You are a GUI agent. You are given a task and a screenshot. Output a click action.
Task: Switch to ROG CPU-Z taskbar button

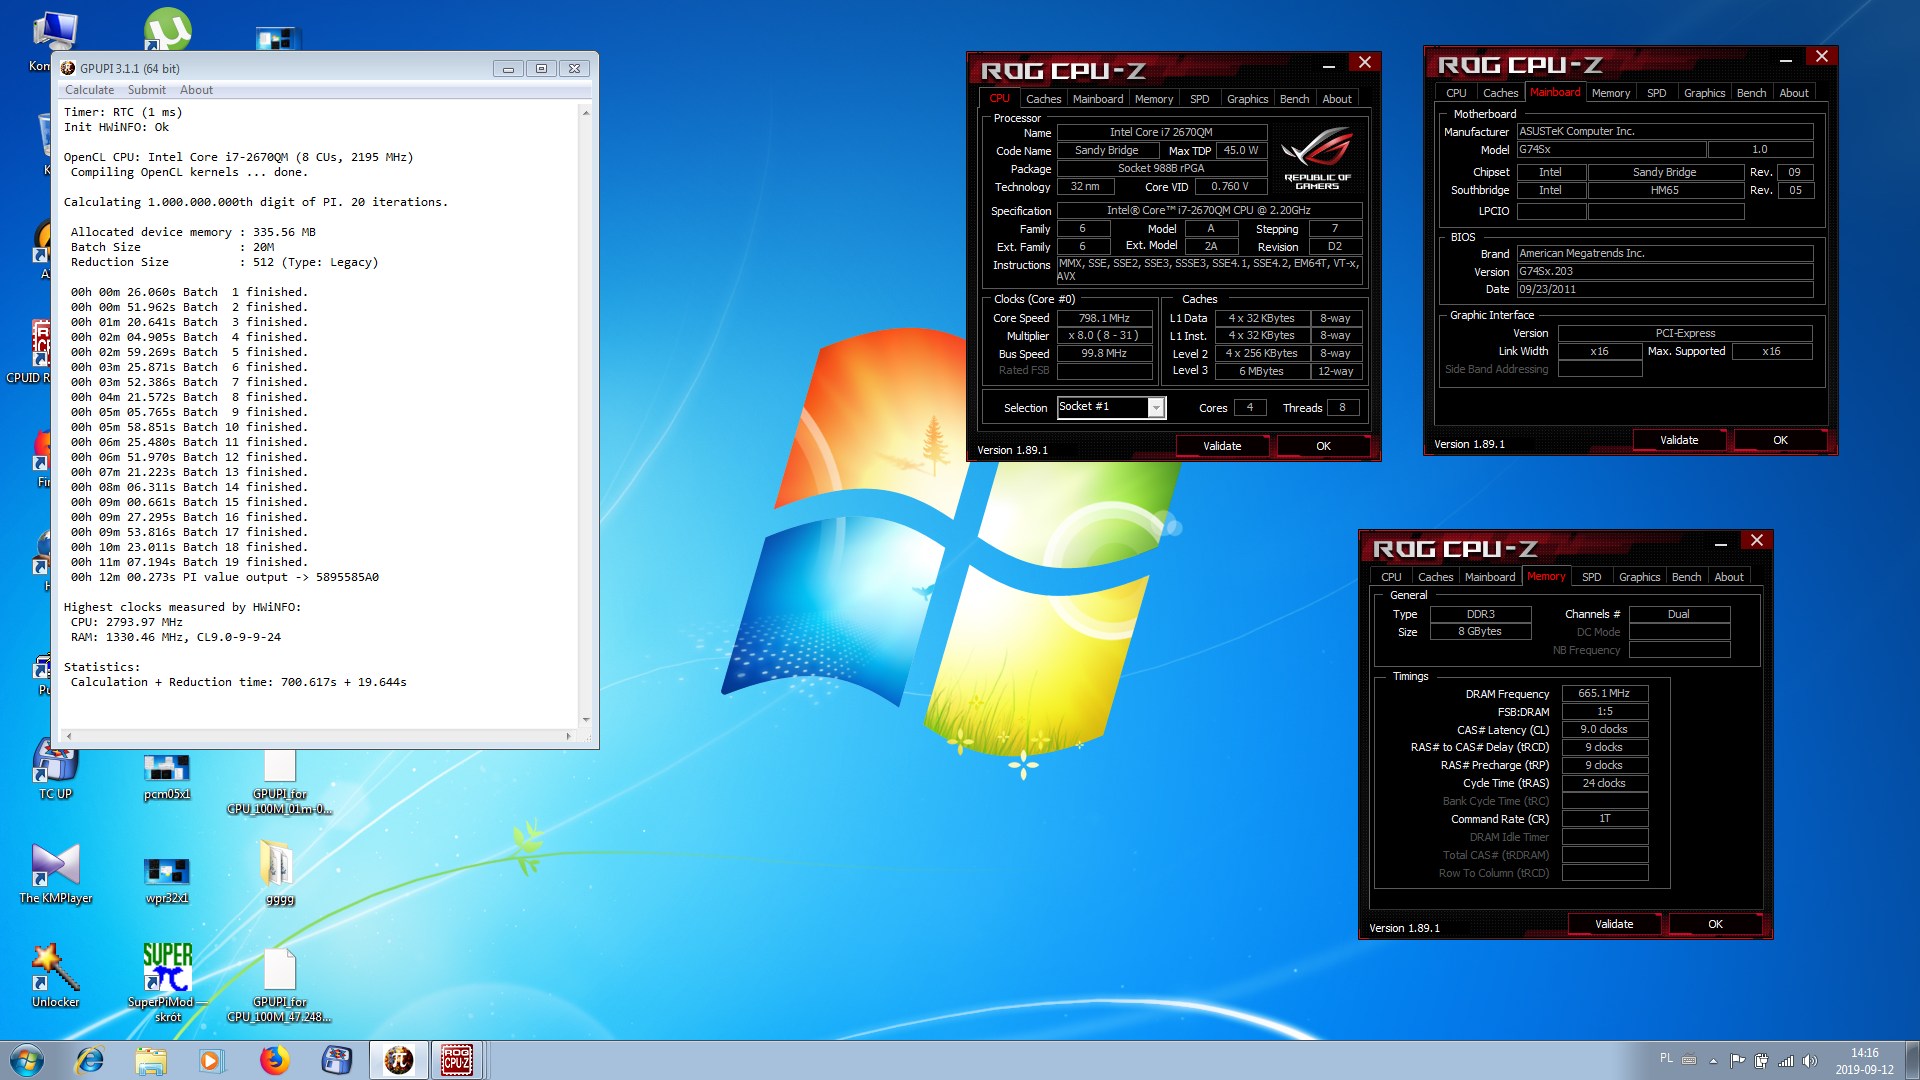pos(457,1060)
